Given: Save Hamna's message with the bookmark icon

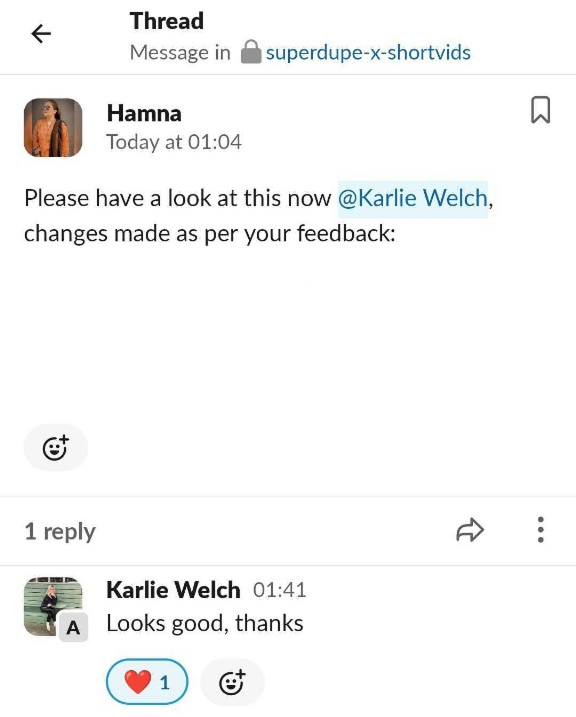Looking at the screenshot, I should tap(540, 110).
